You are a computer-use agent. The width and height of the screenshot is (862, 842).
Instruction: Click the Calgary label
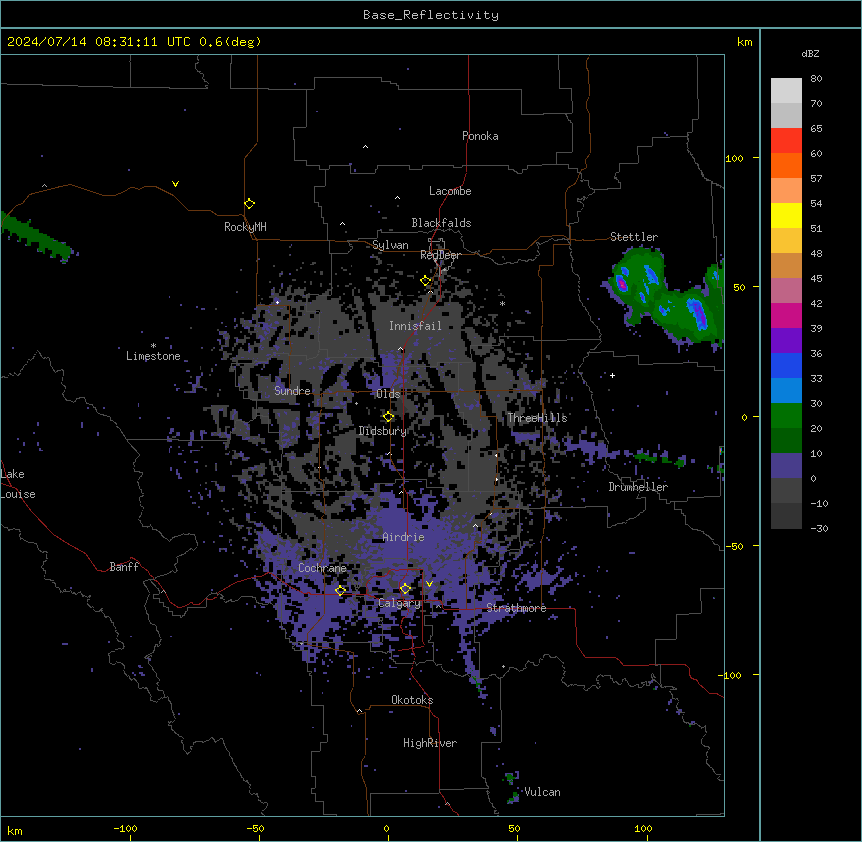[399, 603]
